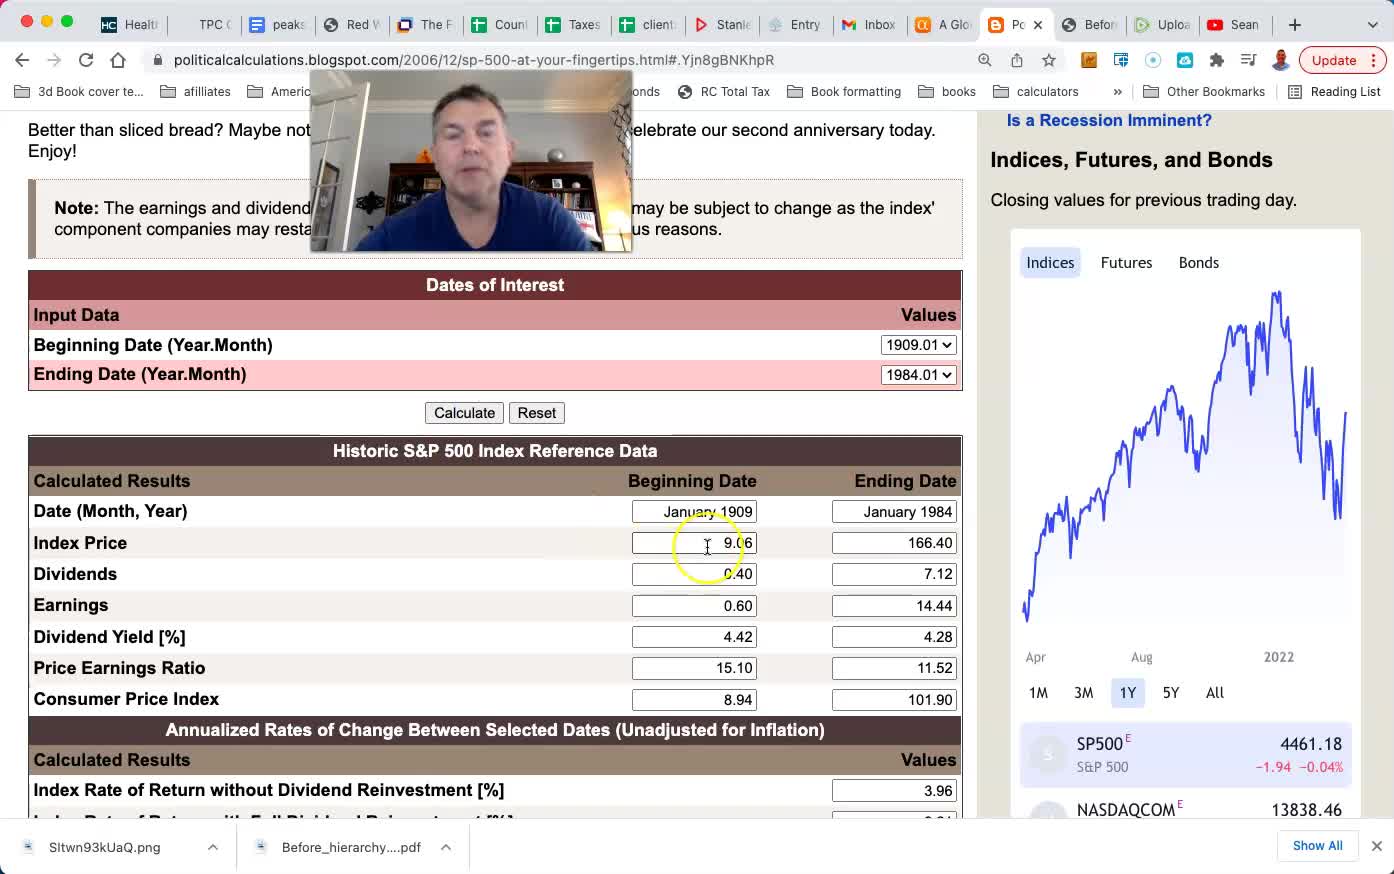Viewport: 1394px width, 874px height.
Task: Open the Extensions puzzle piece menu
Action: tap(1217, 60)
